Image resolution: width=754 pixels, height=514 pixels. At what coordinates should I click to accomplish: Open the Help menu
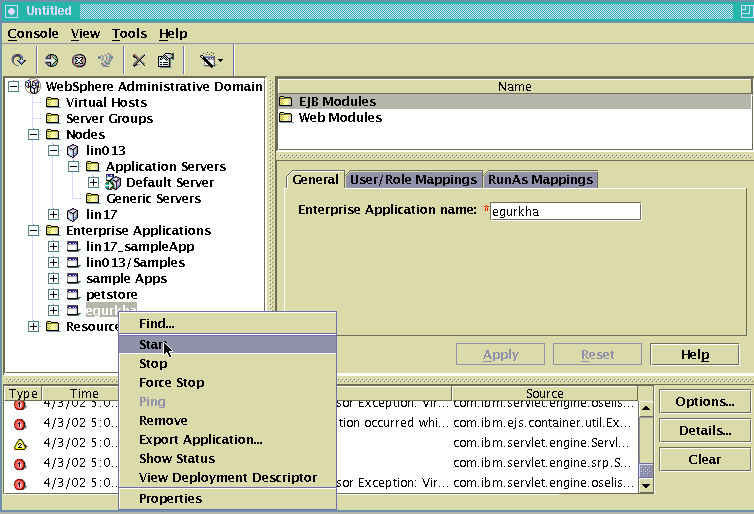point(173,34)
